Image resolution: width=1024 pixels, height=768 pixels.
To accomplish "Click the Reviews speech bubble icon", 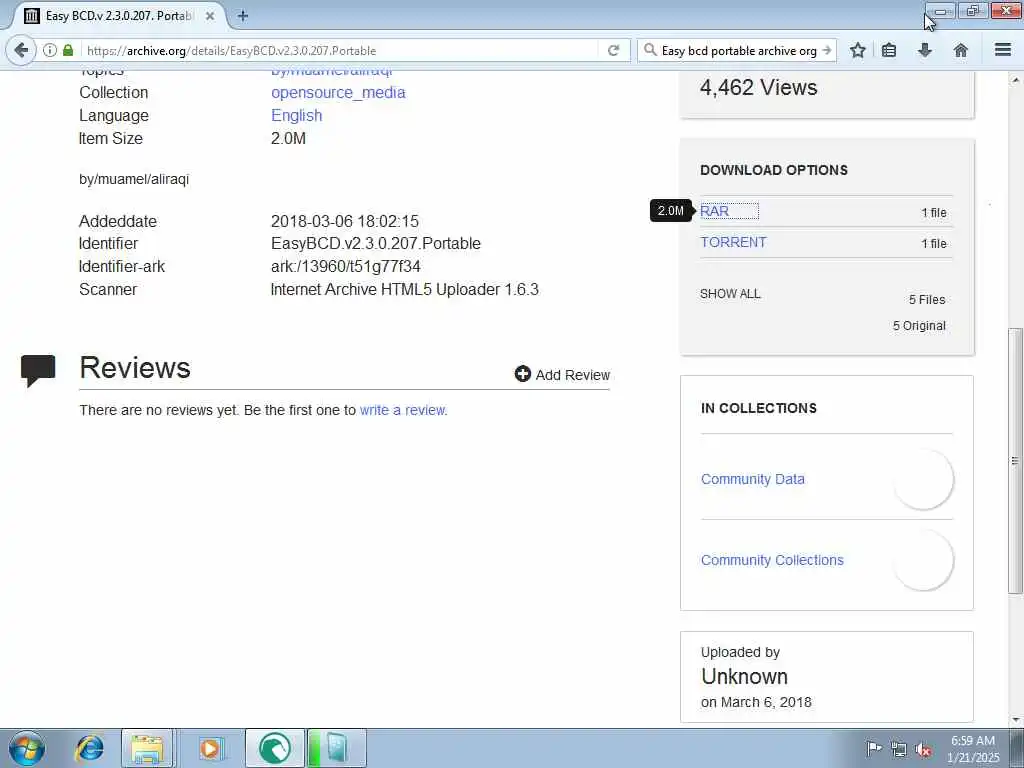I will (x=38, y=371).
